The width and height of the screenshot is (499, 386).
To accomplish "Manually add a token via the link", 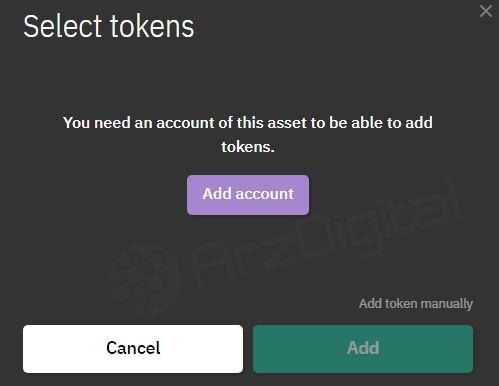I will pyautogui.click(x=416, y=304).
